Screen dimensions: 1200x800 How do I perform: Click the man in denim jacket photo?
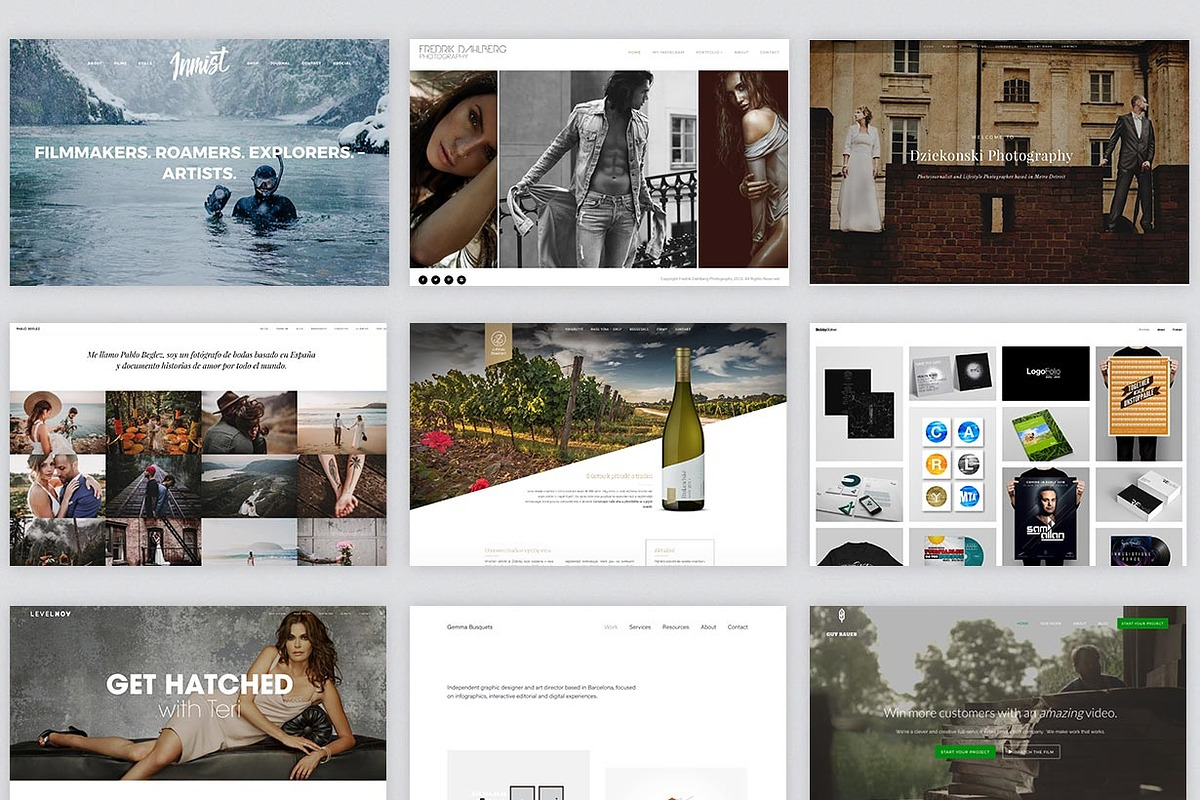pyautogui.click(x=598, y=169)
